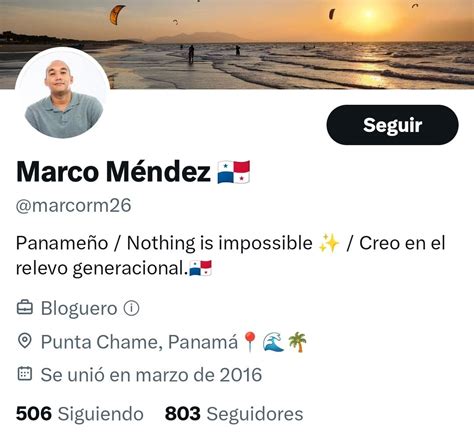Click the @marcorm26 username handle

click(73, 205)
